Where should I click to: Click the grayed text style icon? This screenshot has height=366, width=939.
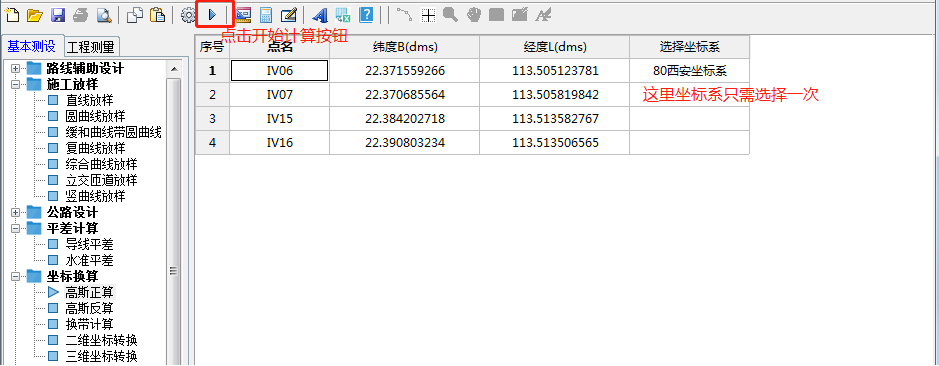coord(543,15)
